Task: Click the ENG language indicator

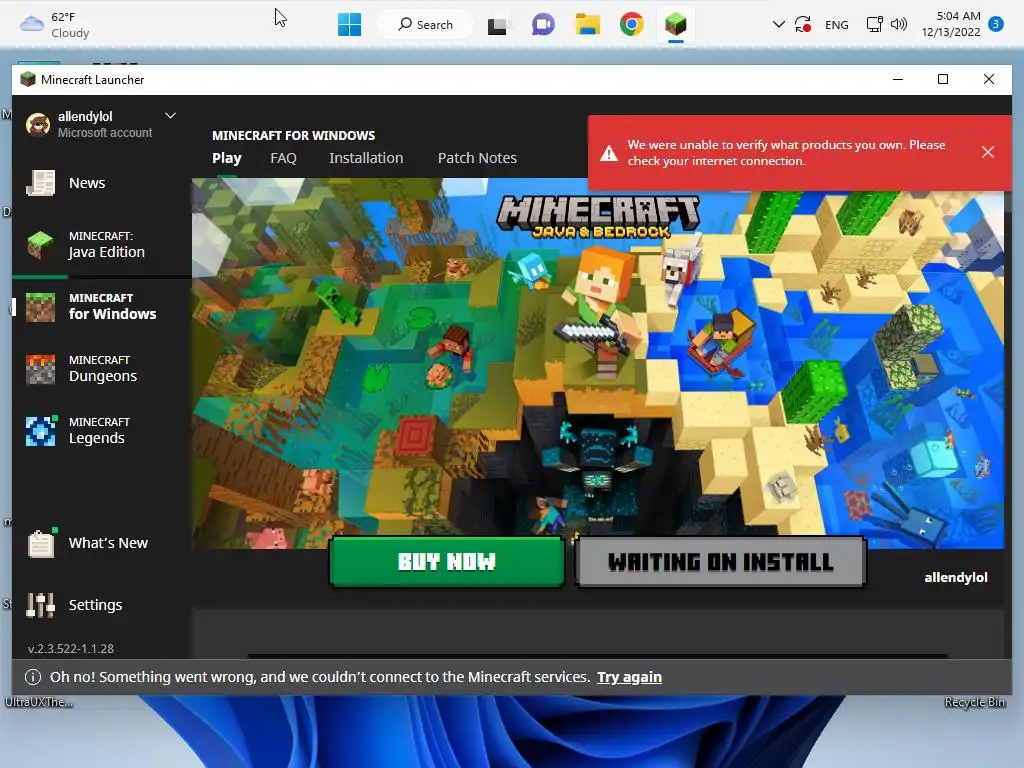Action: [x=837, y=25]
